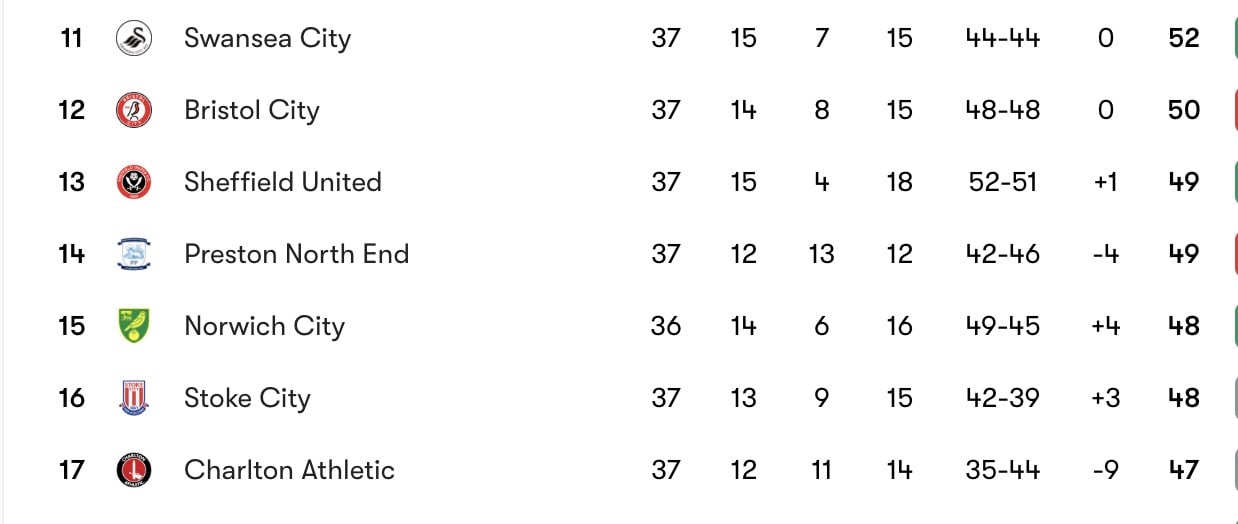The width and height of the screenshot is (1238, 524).
Task: Click the green form indicator beside Swansea's 52 points
Action: pos(1233,38)
